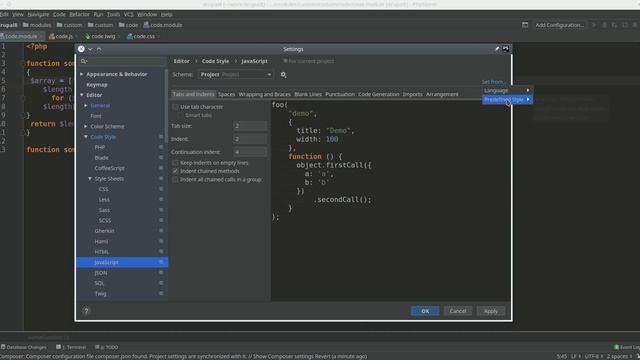Click the project layout icon beside Add Configuration
The image size is (640, 360).
pos(525,25)
